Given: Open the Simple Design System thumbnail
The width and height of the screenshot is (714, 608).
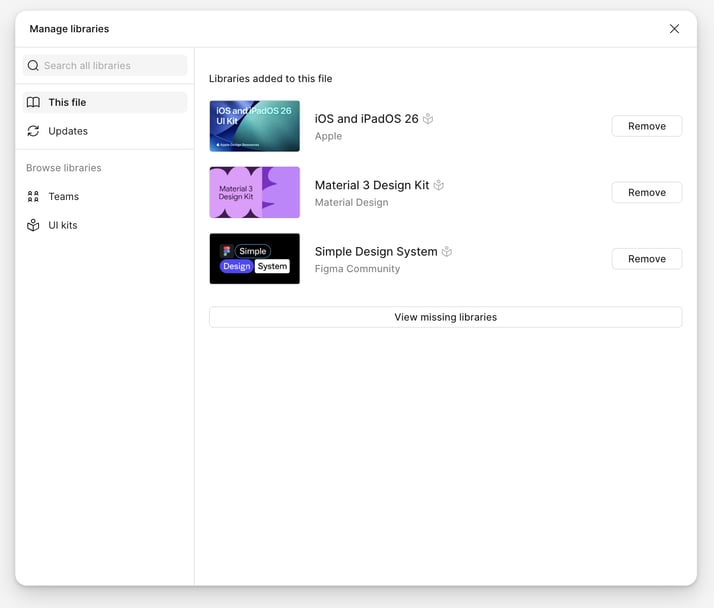Looking at the screenshot, I should pos(255,259).
